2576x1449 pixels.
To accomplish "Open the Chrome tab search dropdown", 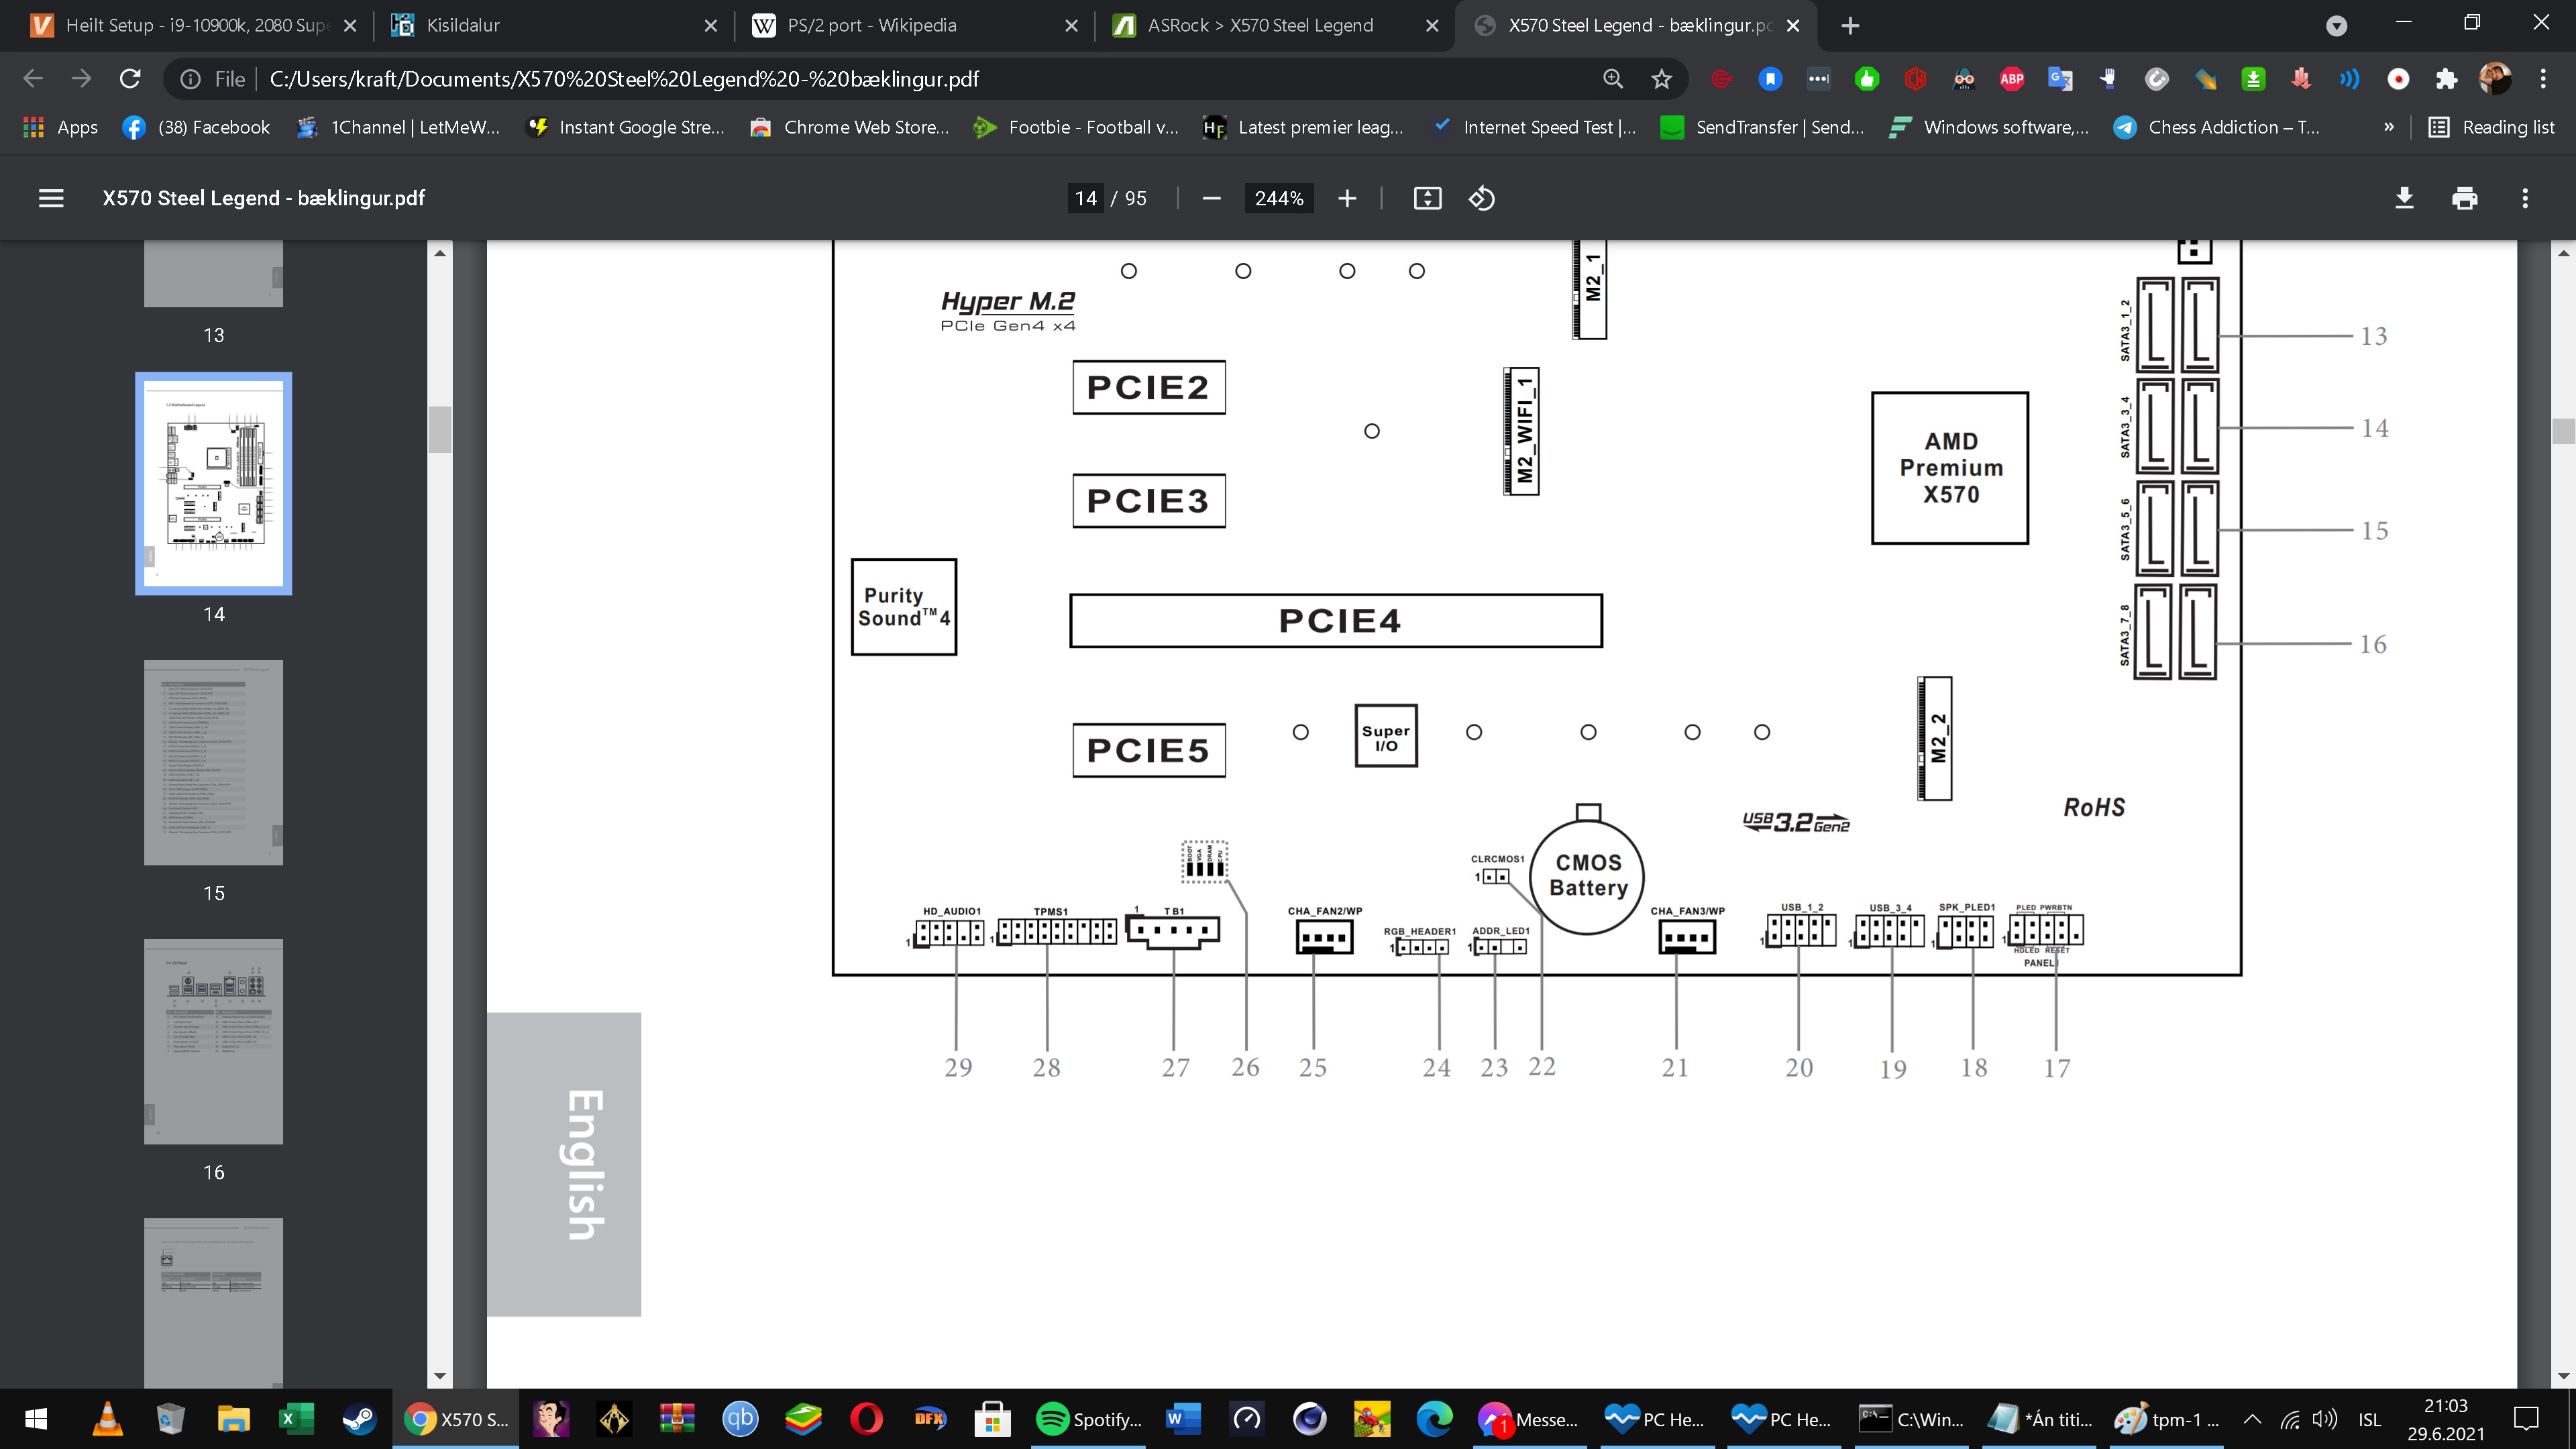I will click(2336, 25).
